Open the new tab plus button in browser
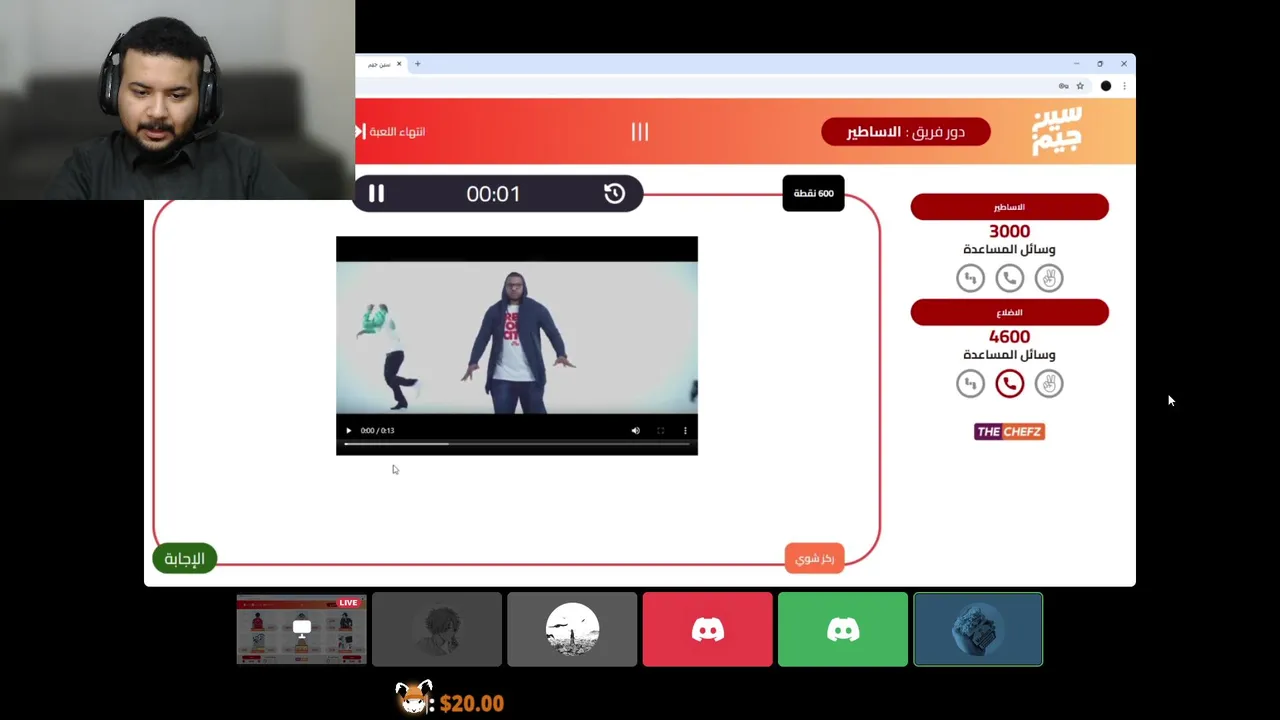Screen dimensions: 1280x720 (x=418, y=64)
